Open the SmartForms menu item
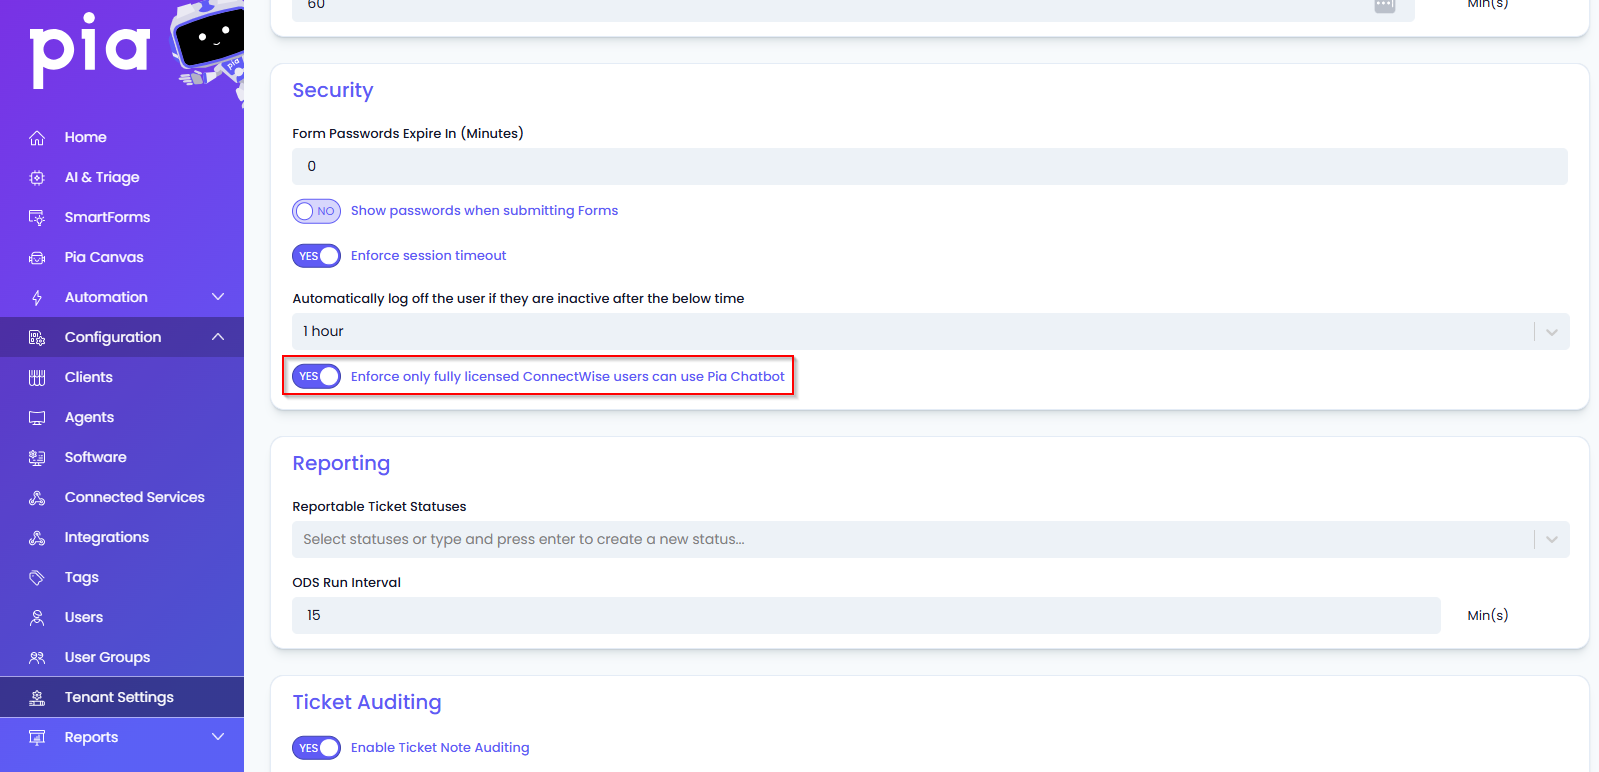The image size is (1599, 772). [122, 217]
